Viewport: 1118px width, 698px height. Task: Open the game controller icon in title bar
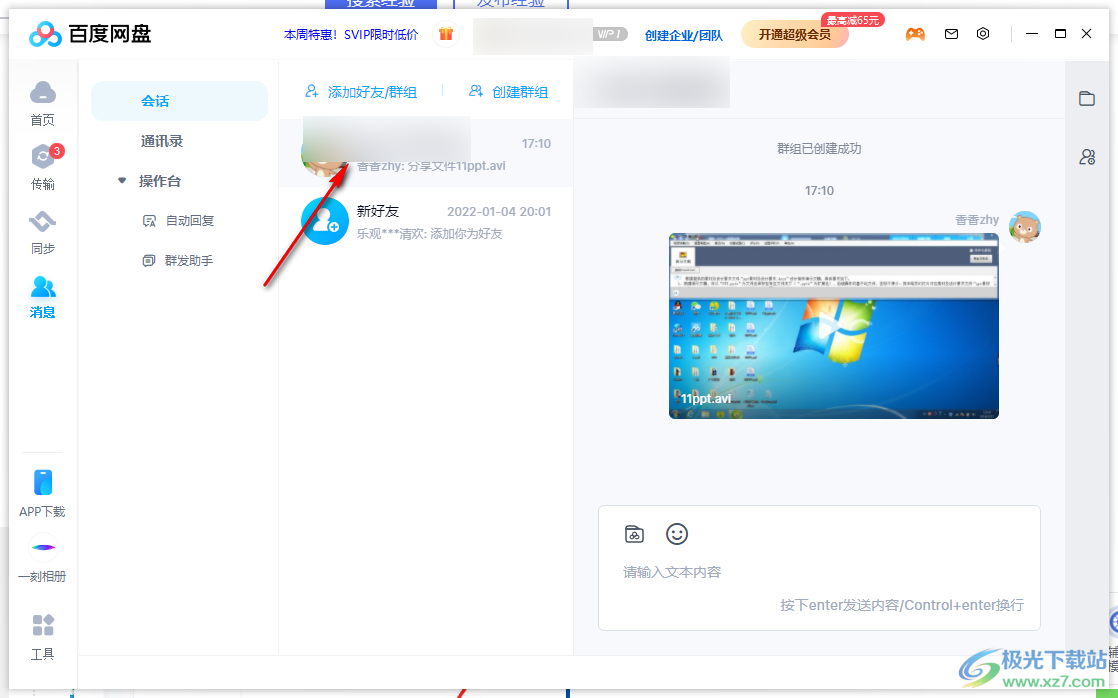click(916, 34)
